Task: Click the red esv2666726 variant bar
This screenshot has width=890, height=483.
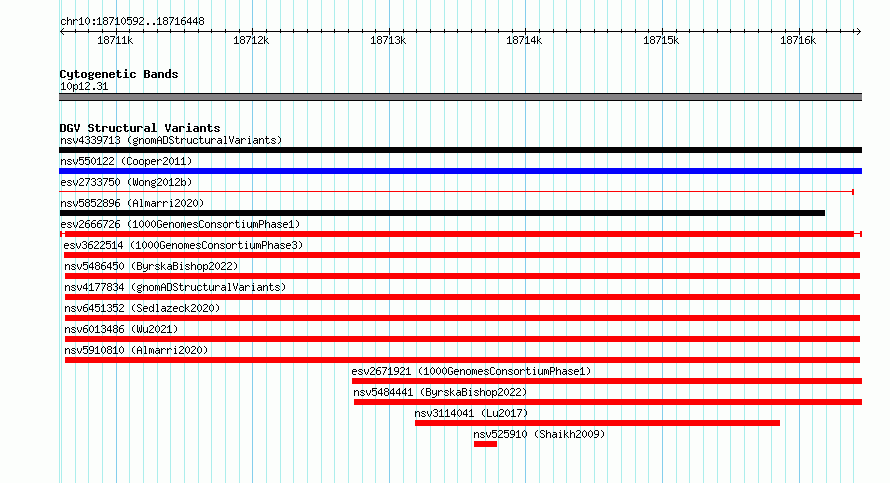Action: (x=460, y=234)
